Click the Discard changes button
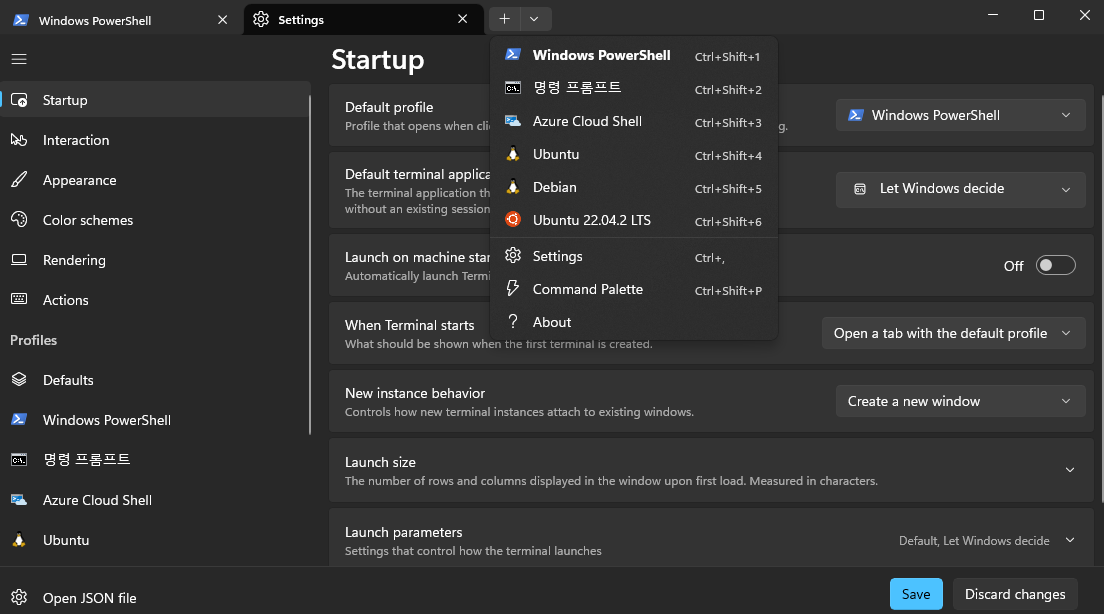Viewport: 1104px width, 614px height. pos(1015,594)
